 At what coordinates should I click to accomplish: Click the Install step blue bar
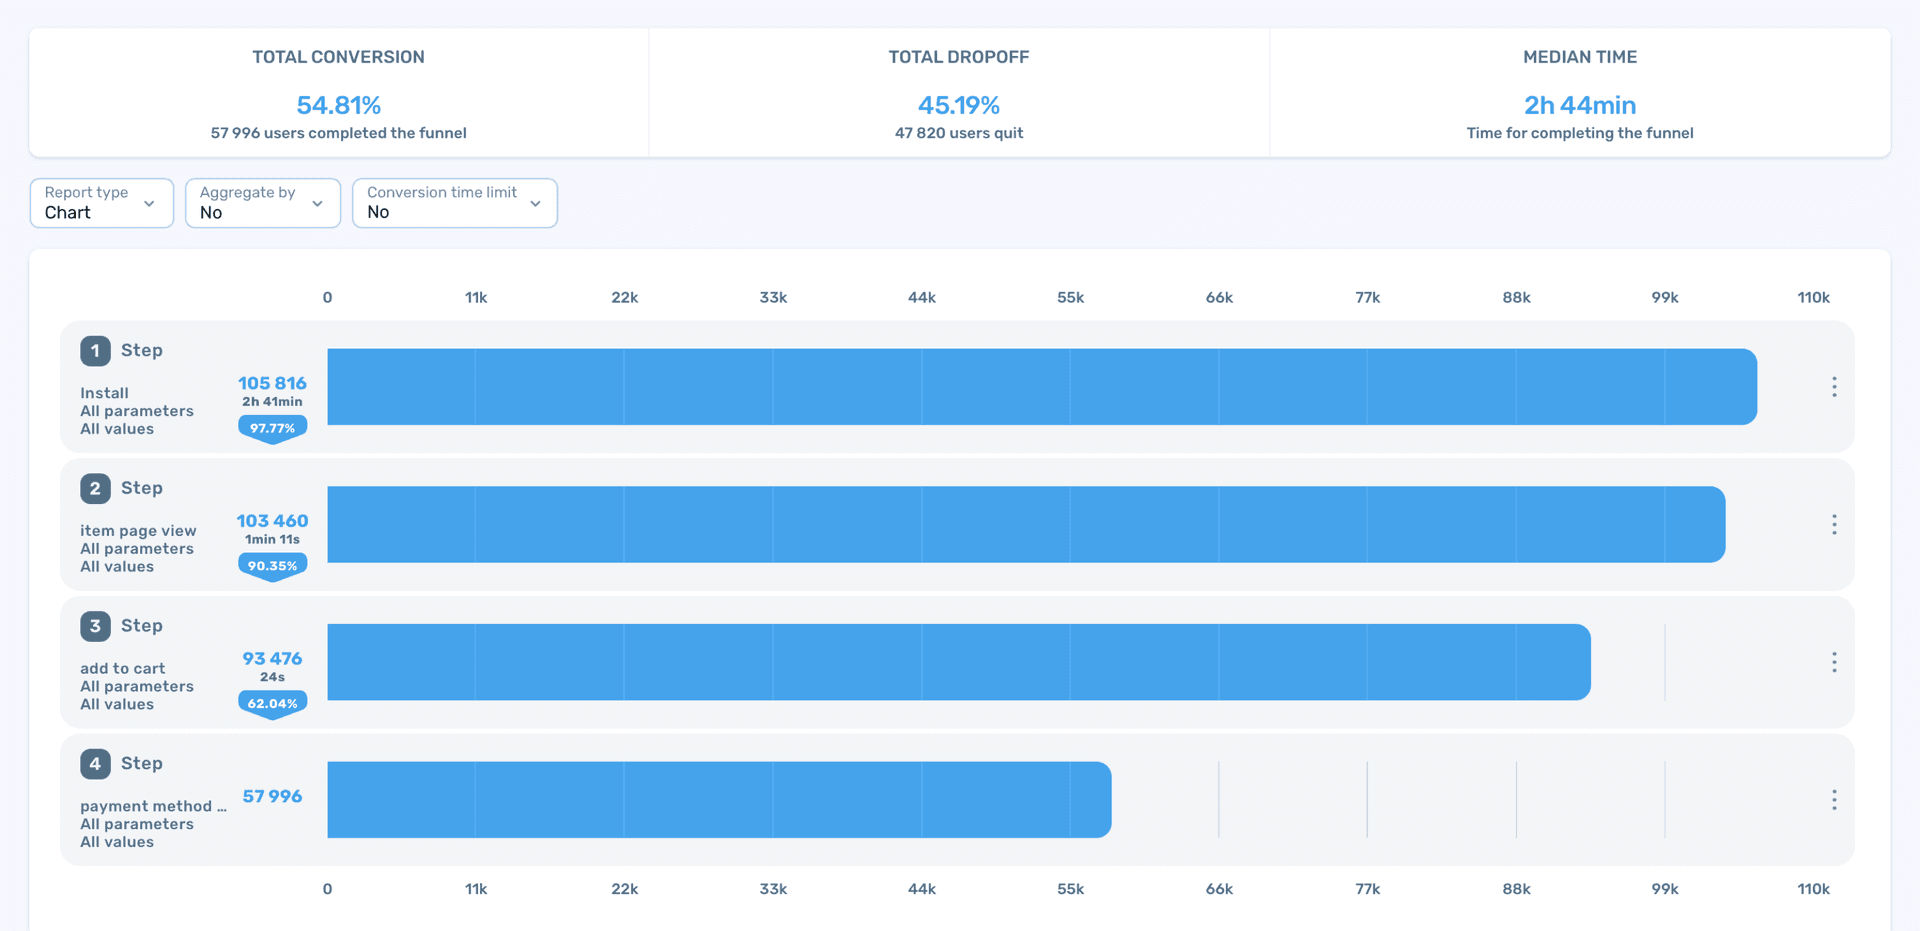click(1041, 387)
